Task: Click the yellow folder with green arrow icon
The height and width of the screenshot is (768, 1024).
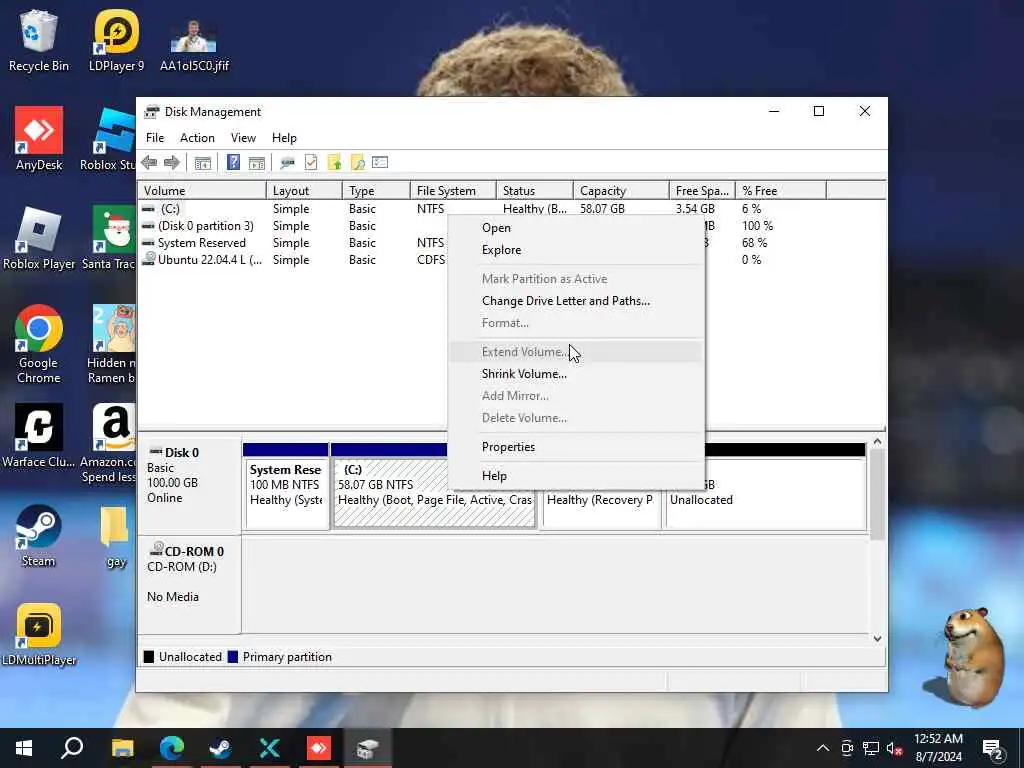Action: coord(334,163)
